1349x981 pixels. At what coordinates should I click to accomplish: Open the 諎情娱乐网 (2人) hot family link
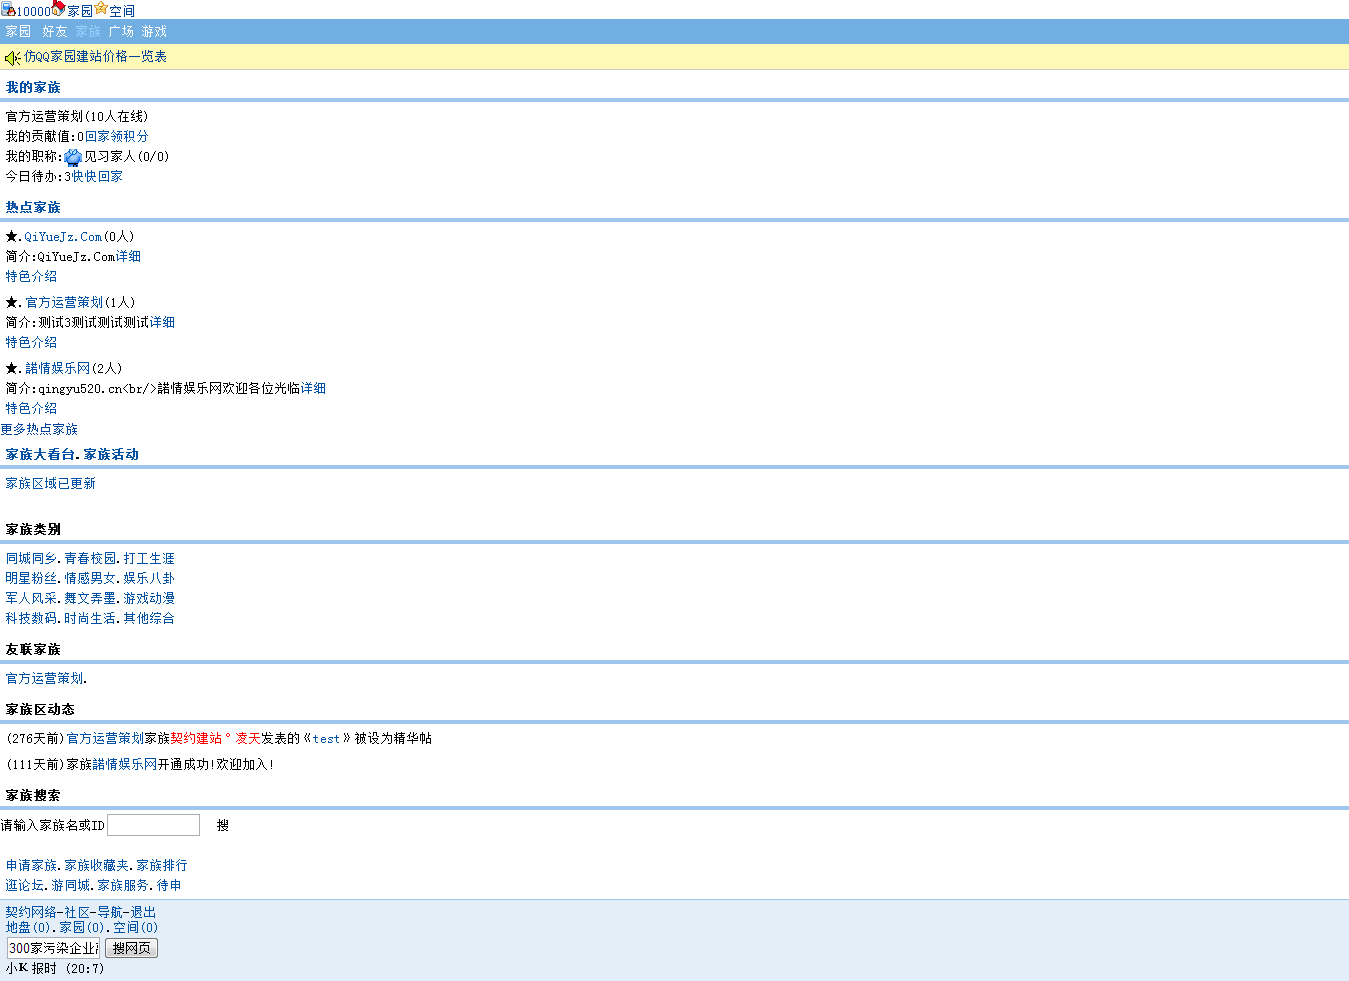tap(58, 369)
